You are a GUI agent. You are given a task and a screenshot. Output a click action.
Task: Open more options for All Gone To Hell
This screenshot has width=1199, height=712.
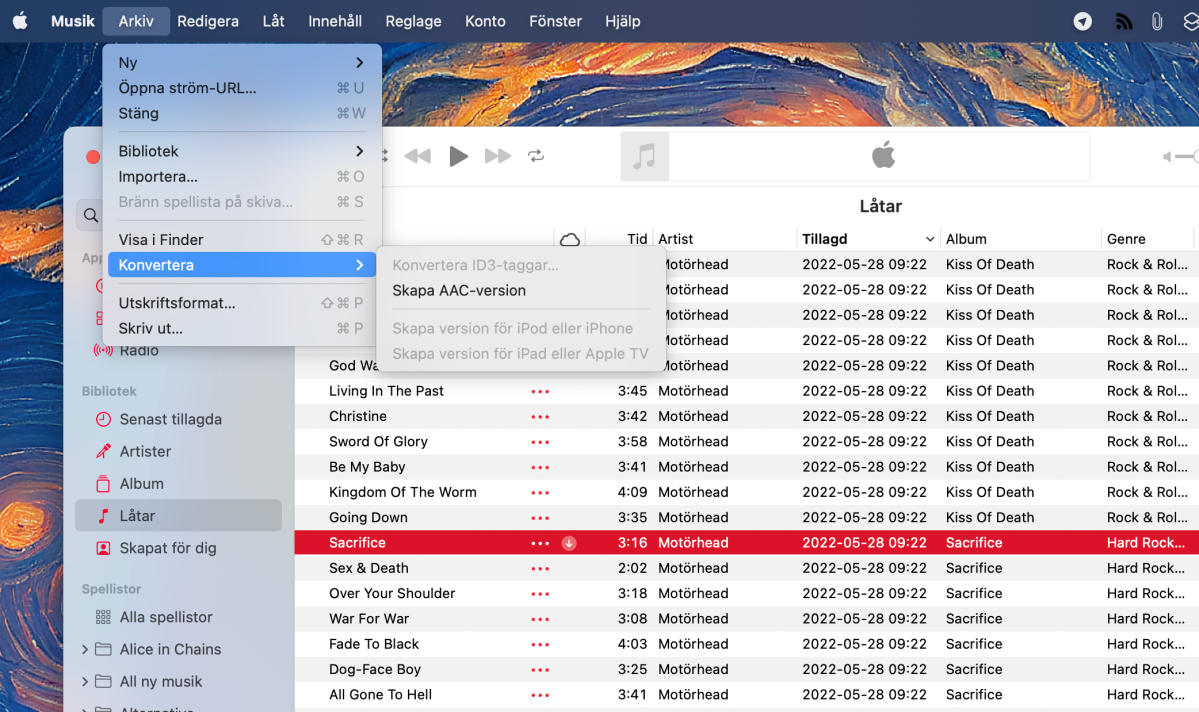click(540, 695)
